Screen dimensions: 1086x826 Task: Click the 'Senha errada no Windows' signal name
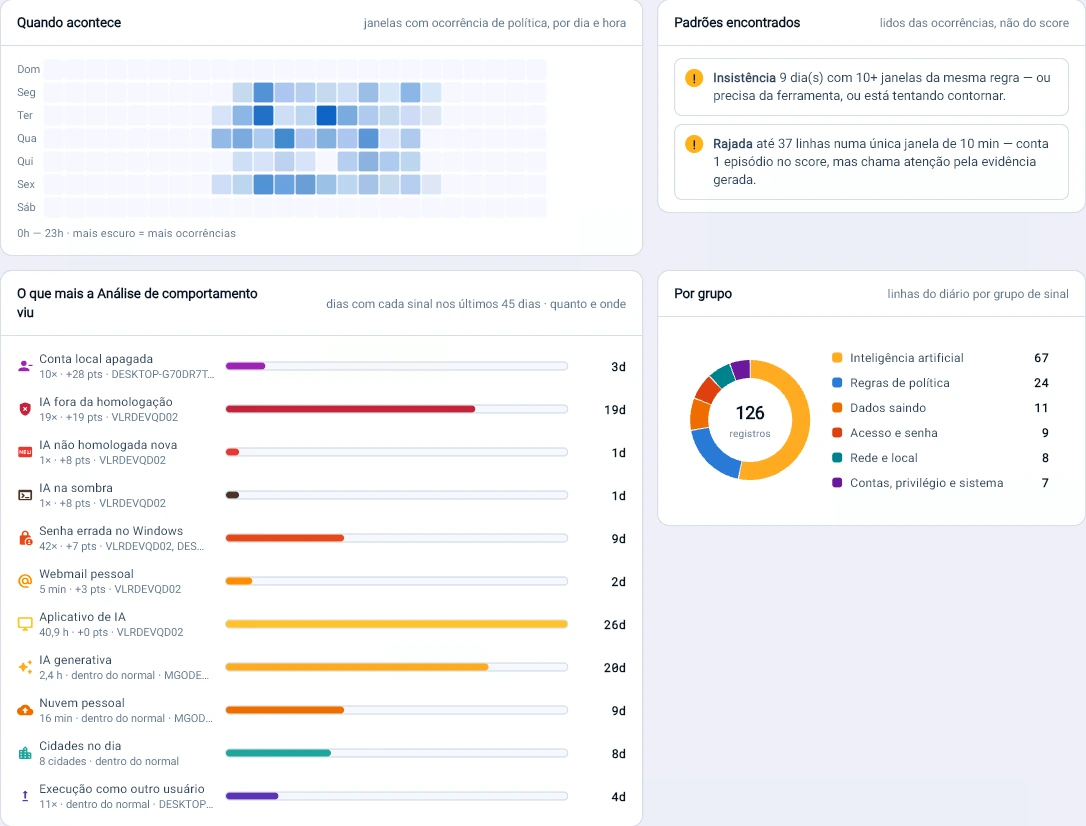[x=111, y=530]
